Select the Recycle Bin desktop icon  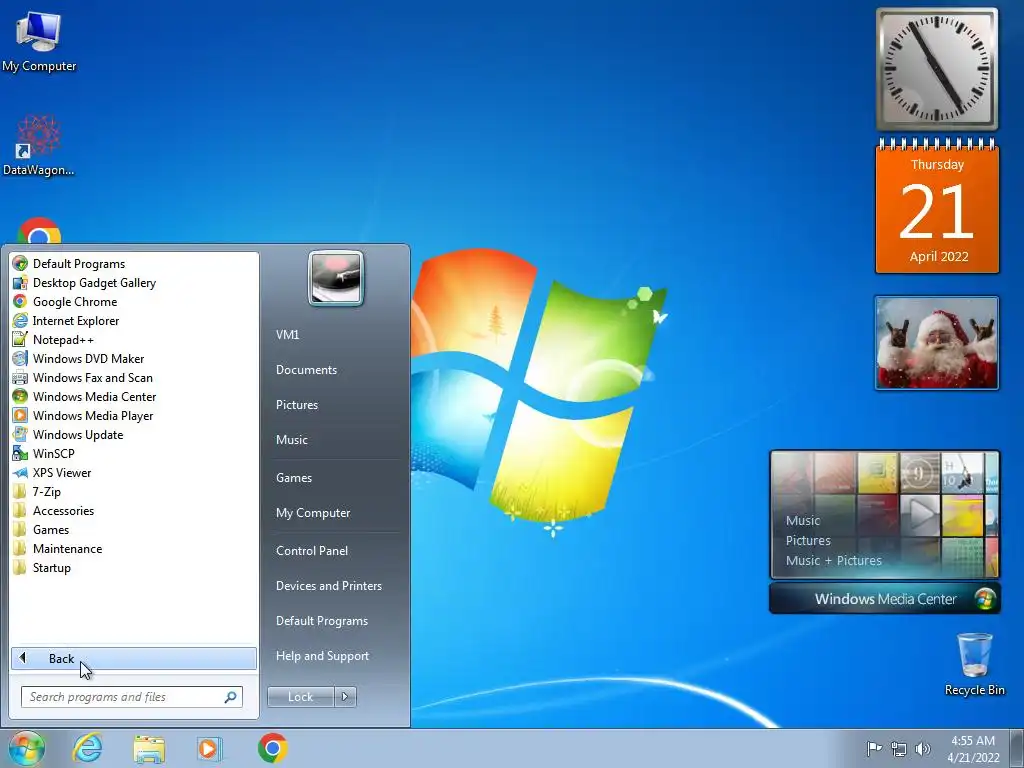coord(974,664)
